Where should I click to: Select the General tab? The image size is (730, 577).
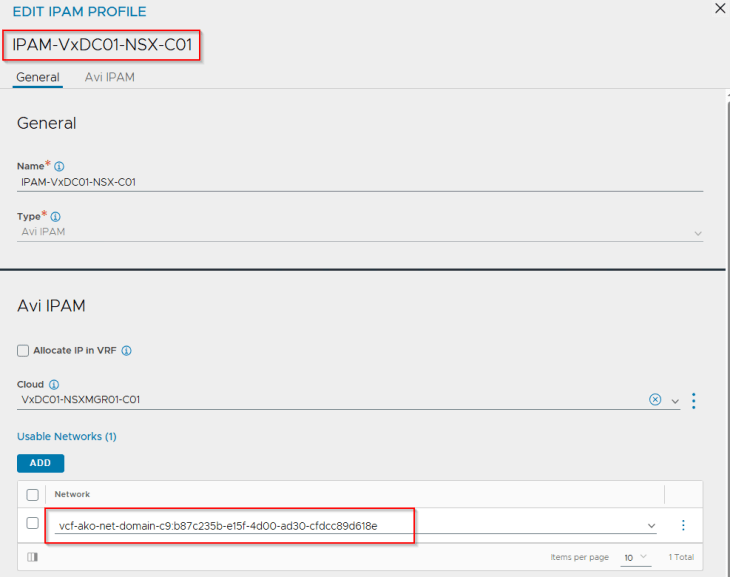click(x=38, y=77)
